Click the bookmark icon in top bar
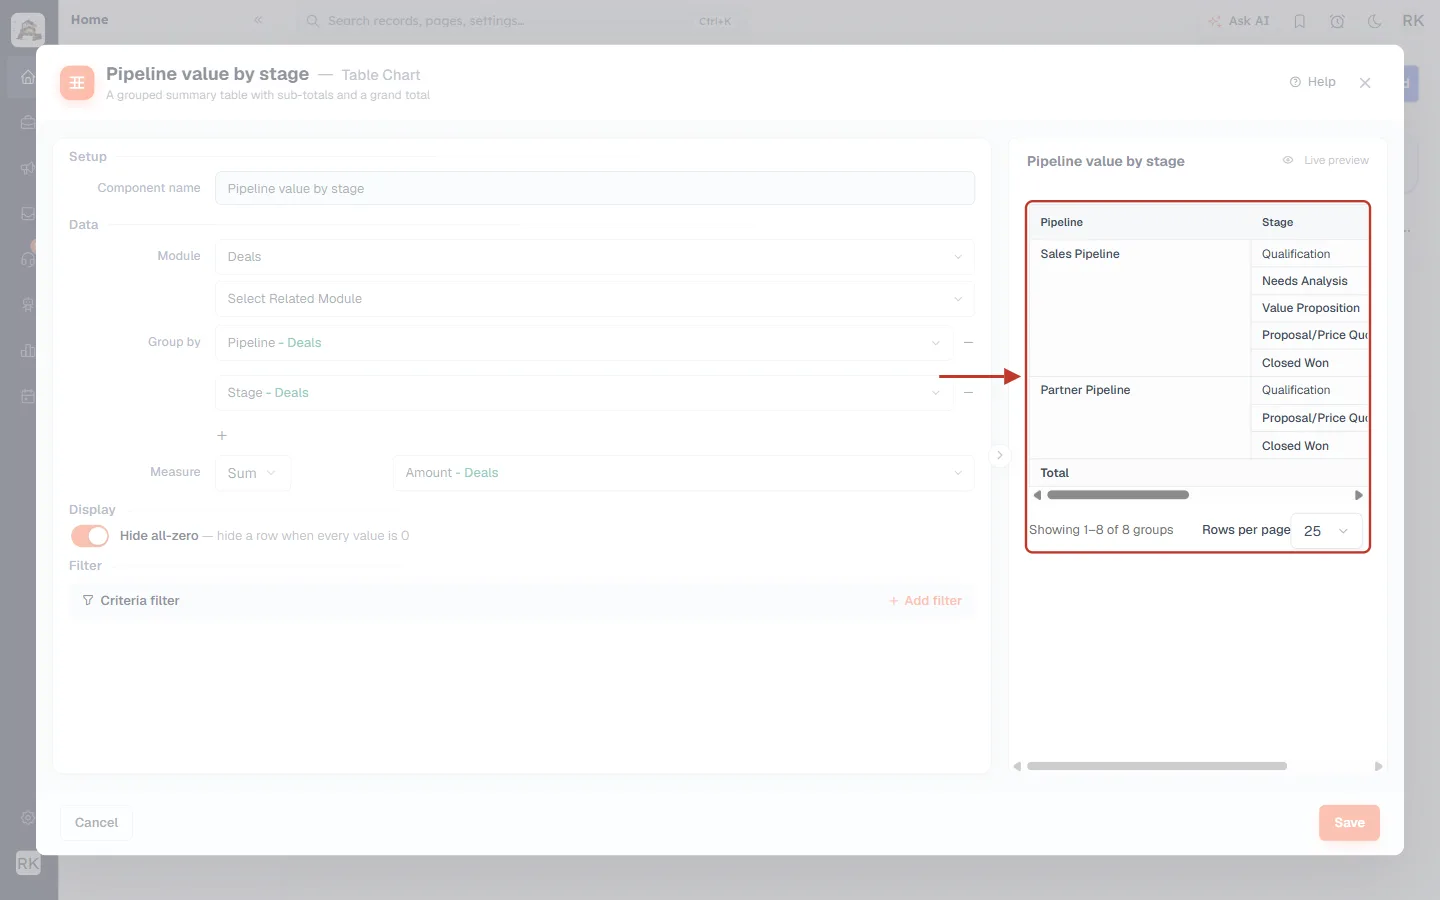 [1300, 21]
